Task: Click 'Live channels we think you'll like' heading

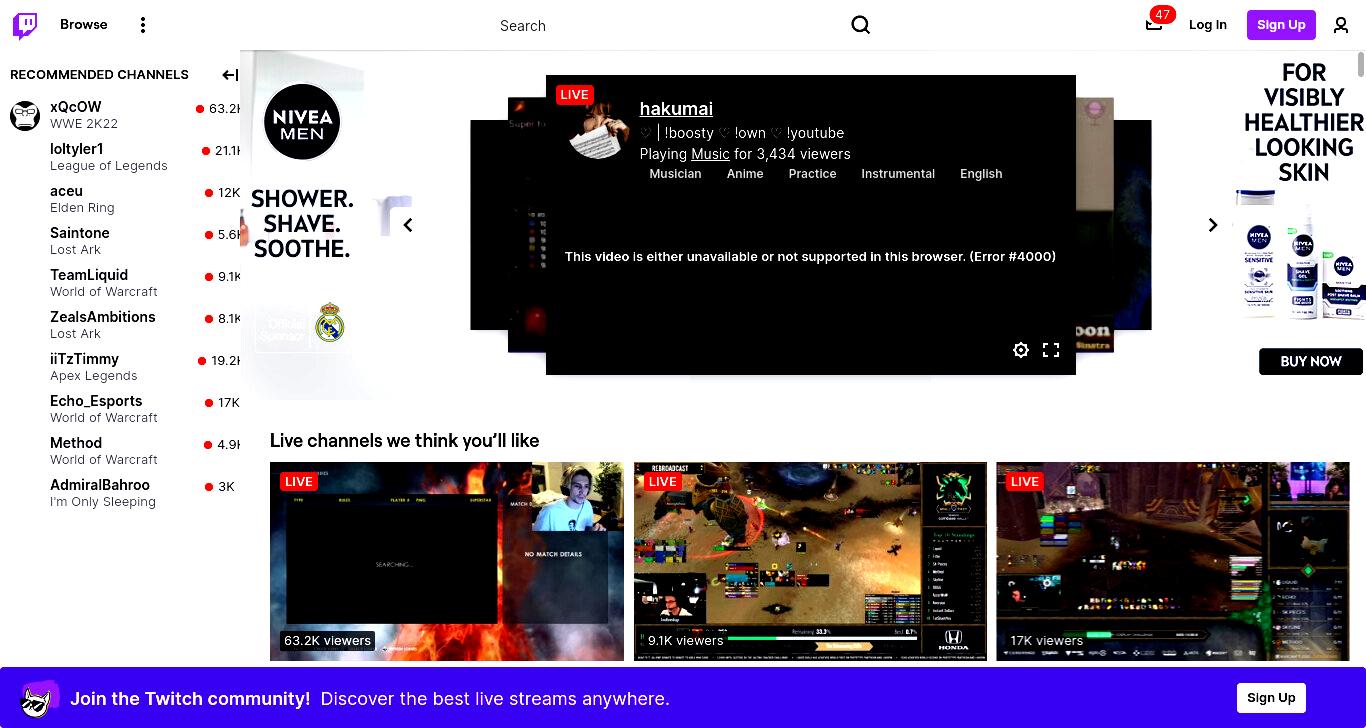Action: coord(404,440)
